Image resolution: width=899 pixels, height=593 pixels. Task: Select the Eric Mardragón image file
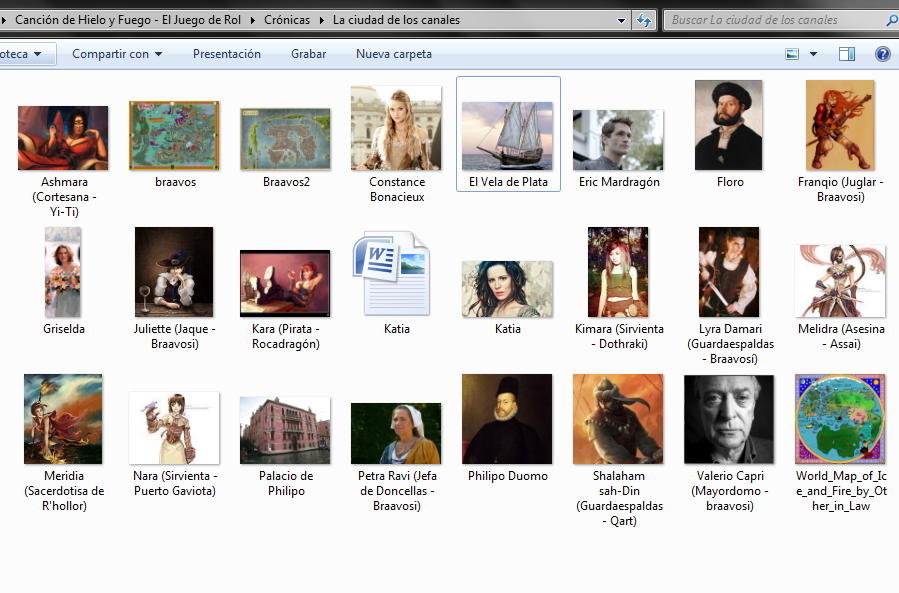point(618,140)
